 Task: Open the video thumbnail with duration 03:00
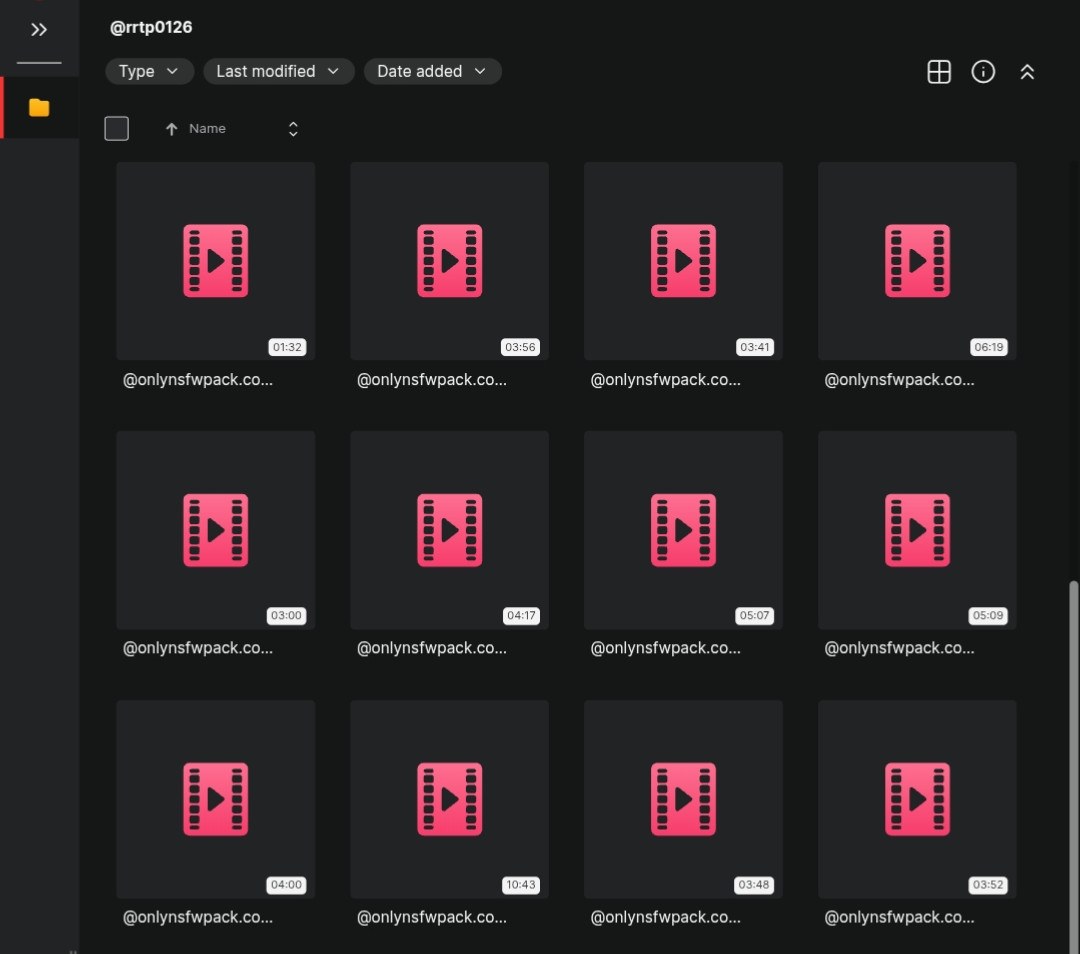pos(216,530)
